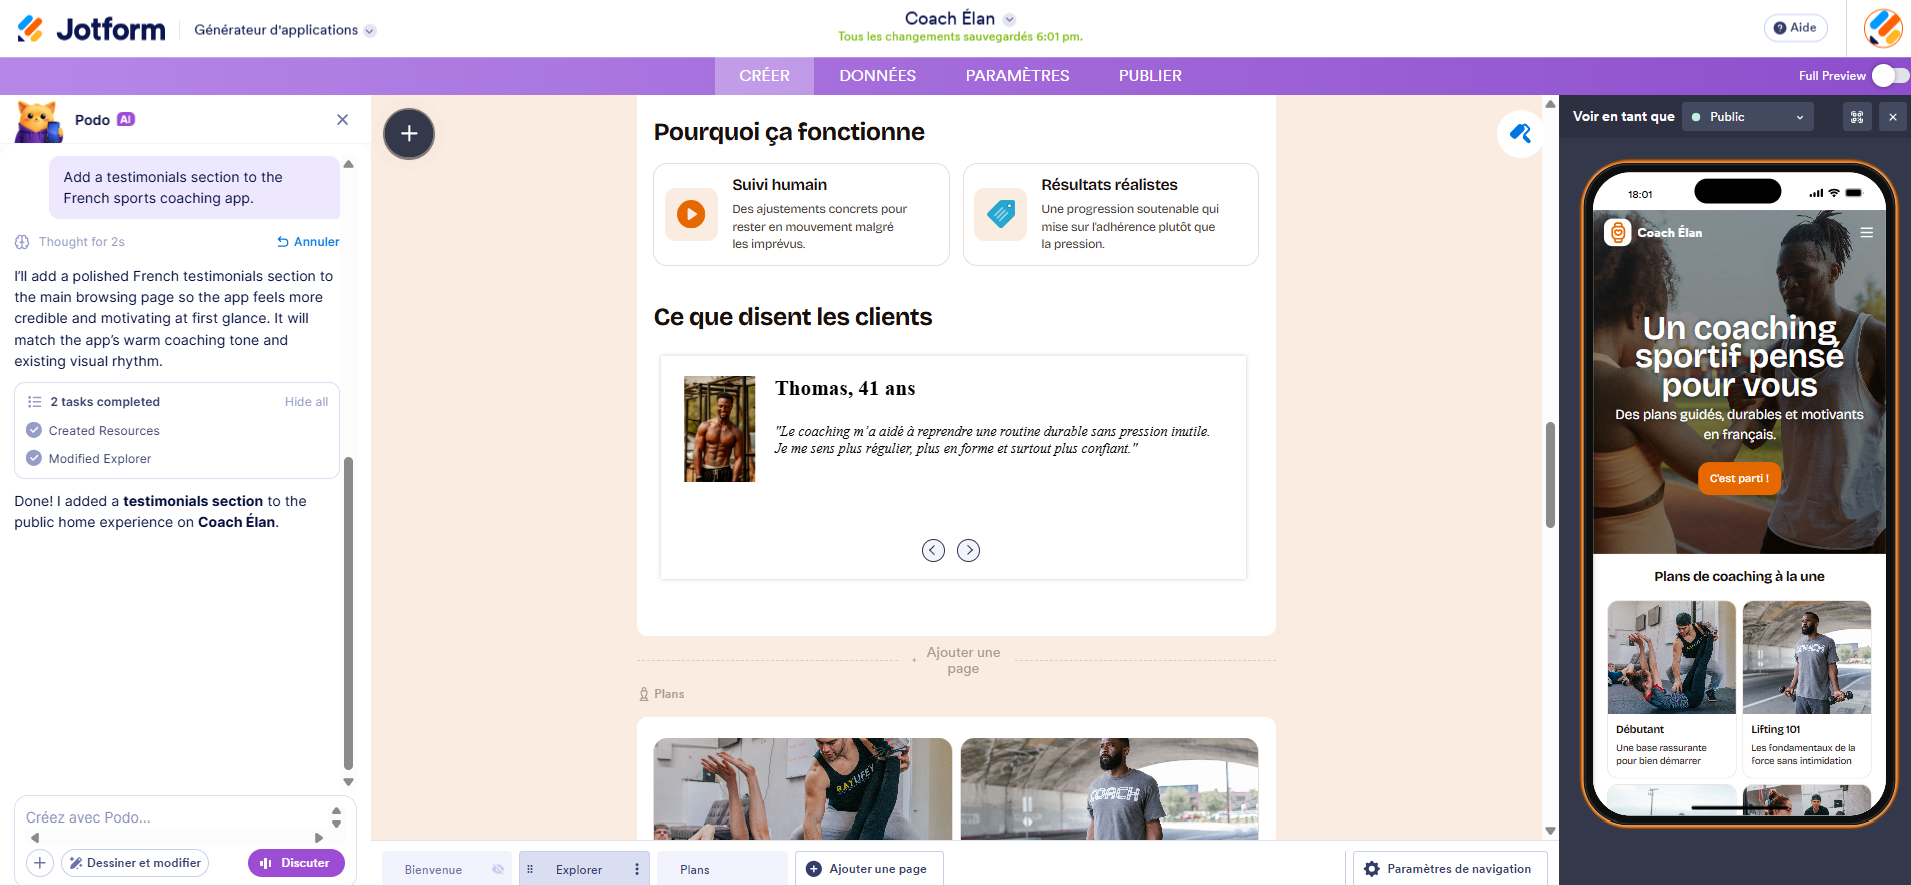Click the Modified Explorer task checkmark
The image size is (1911, 885).
pos(34,458)
